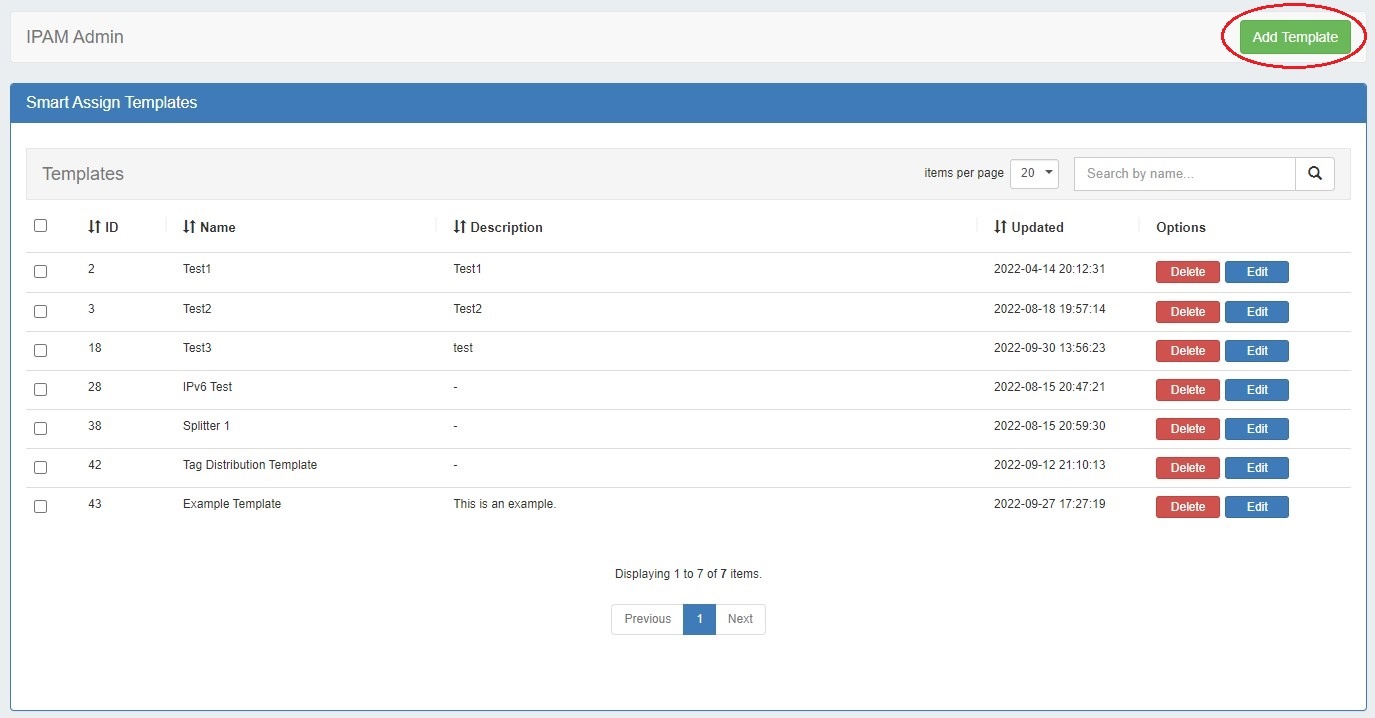
Task: Sort by Description column sort icon
Action: pyautogui.click(x=459, y=227)
